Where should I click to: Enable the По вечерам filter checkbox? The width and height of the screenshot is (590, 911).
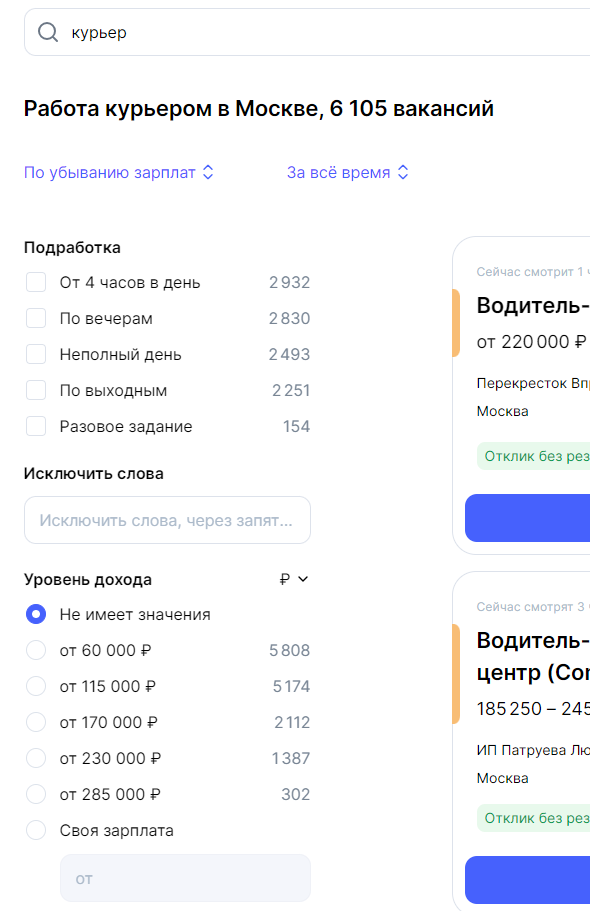point(36,318)
